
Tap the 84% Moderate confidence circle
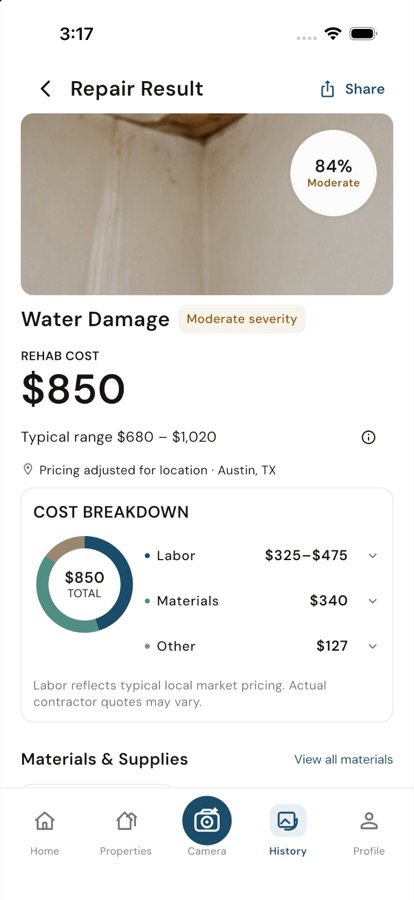coord(333,173)
